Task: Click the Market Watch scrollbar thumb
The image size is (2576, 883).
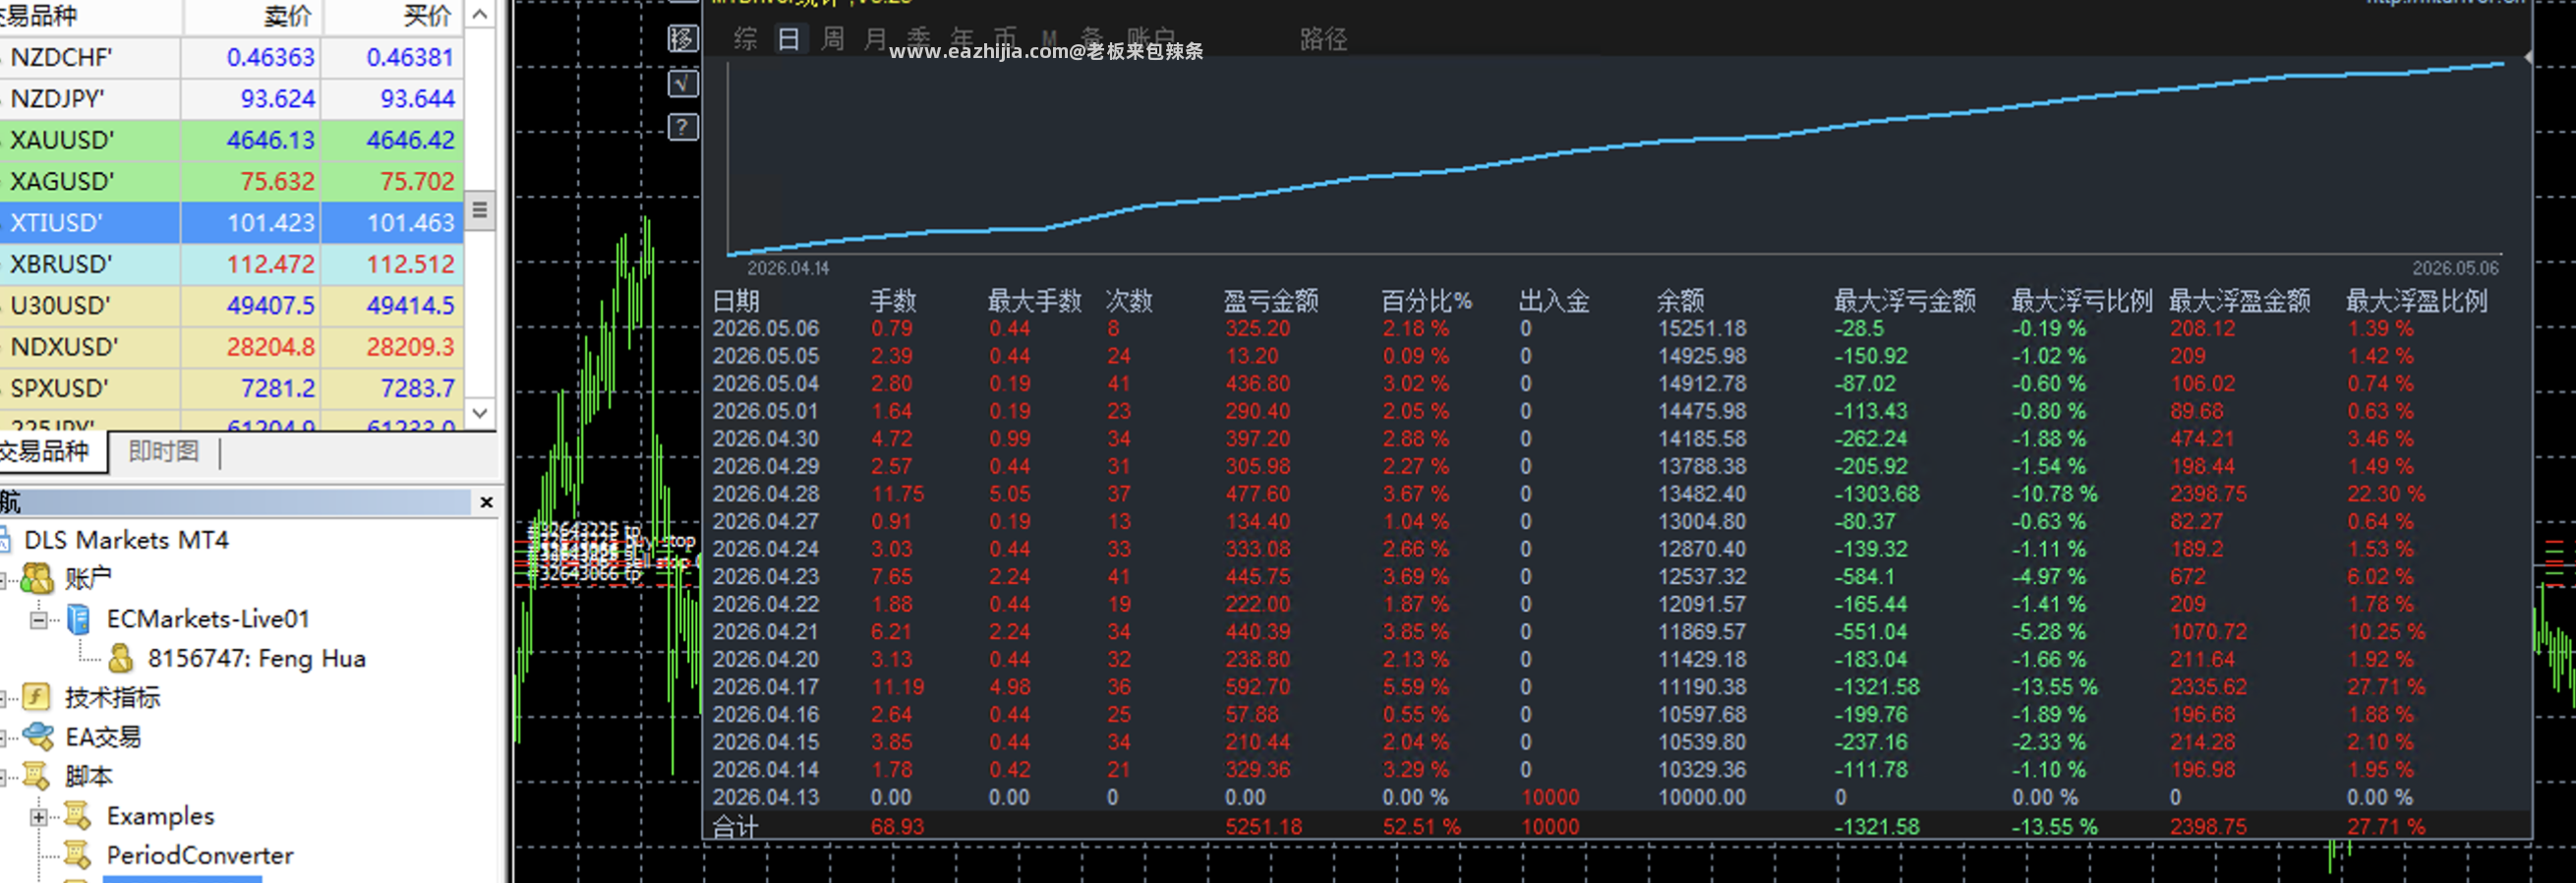Action: tap(480, 210)
